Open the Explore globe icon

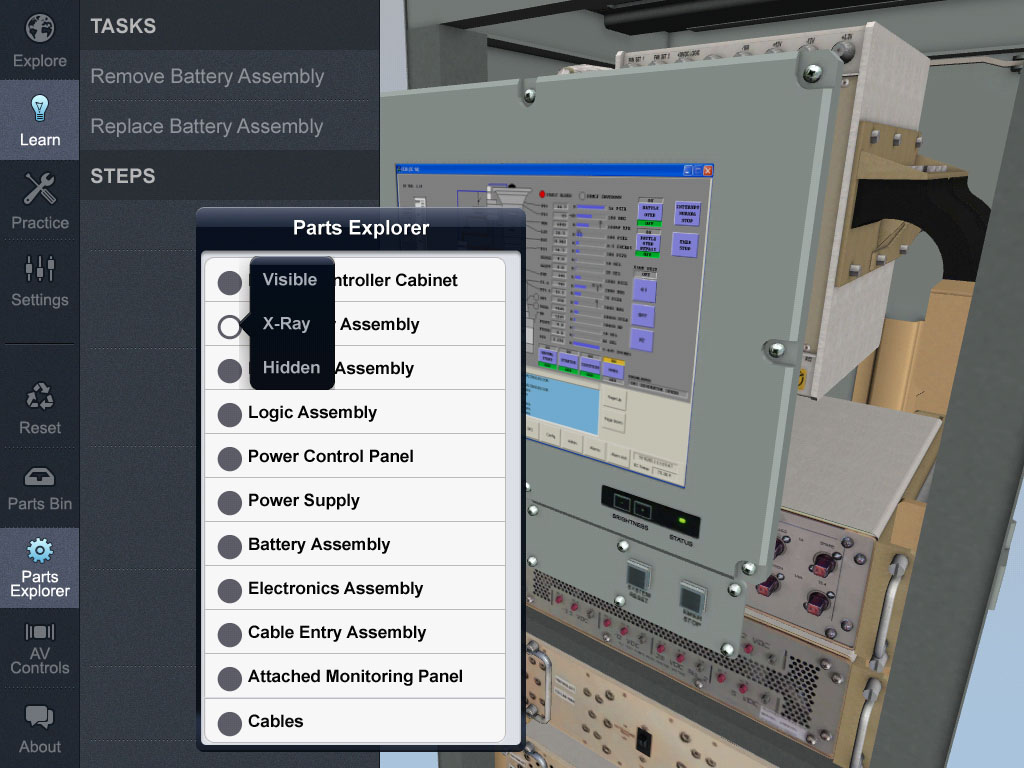(x=39, y=30)
